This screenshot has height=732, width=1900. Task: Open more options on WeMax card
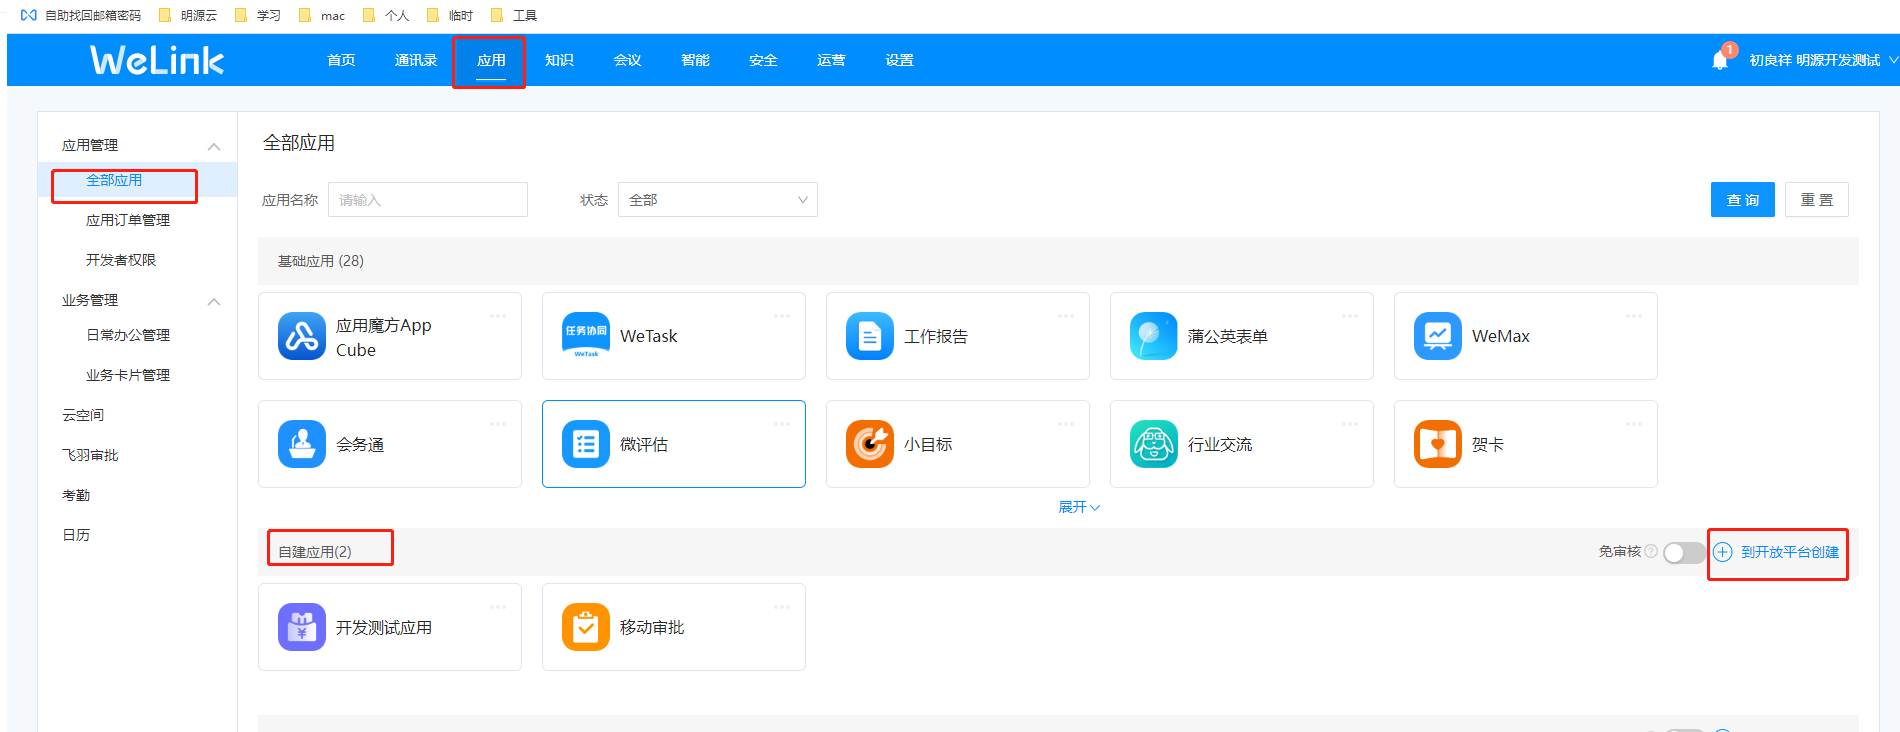[1634, 316]
